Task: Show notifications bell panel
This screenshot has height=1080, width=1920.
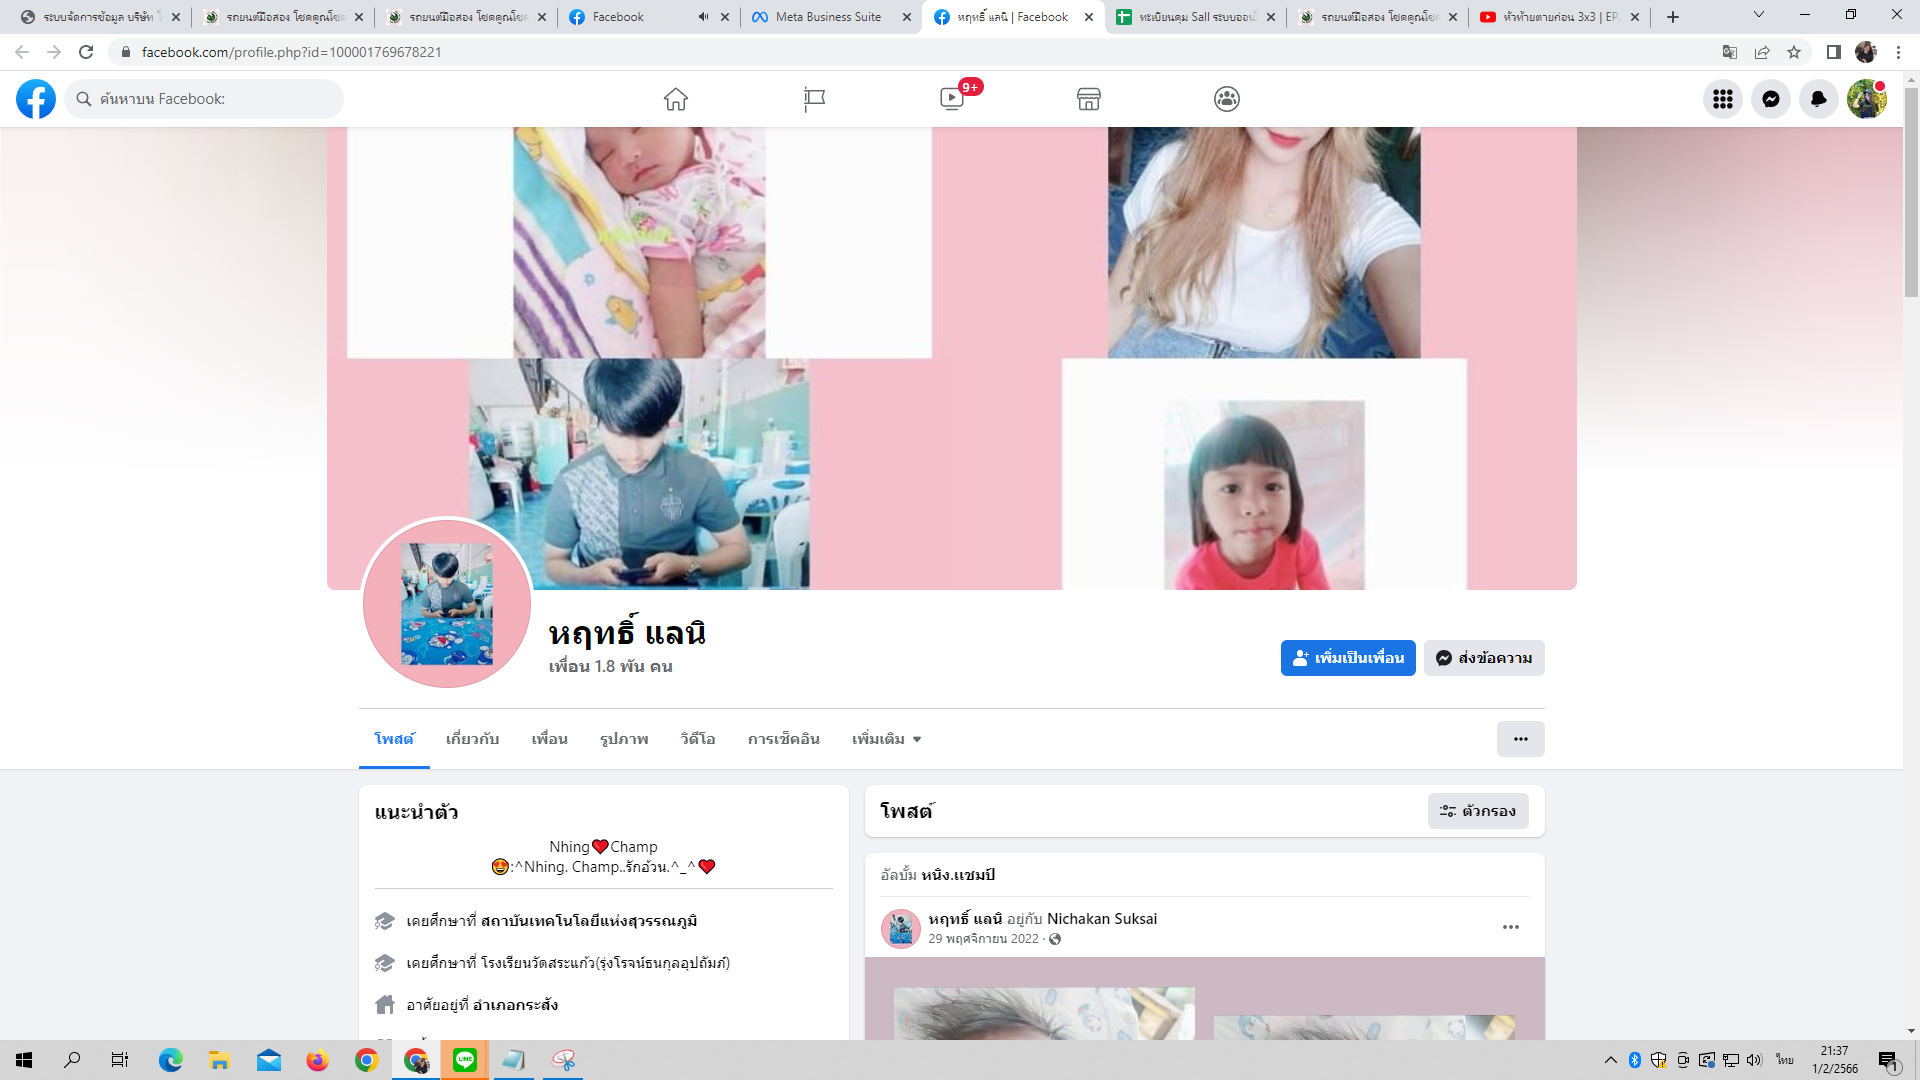Action: 1818,99
